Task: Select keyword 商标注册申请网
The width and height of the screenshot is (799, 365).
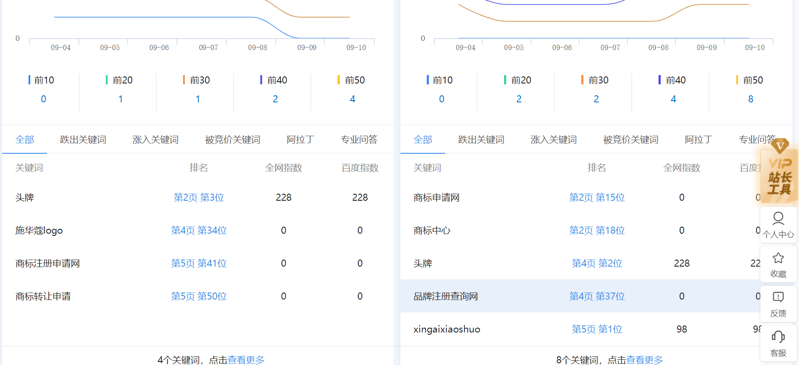Action: click(48, 264)
